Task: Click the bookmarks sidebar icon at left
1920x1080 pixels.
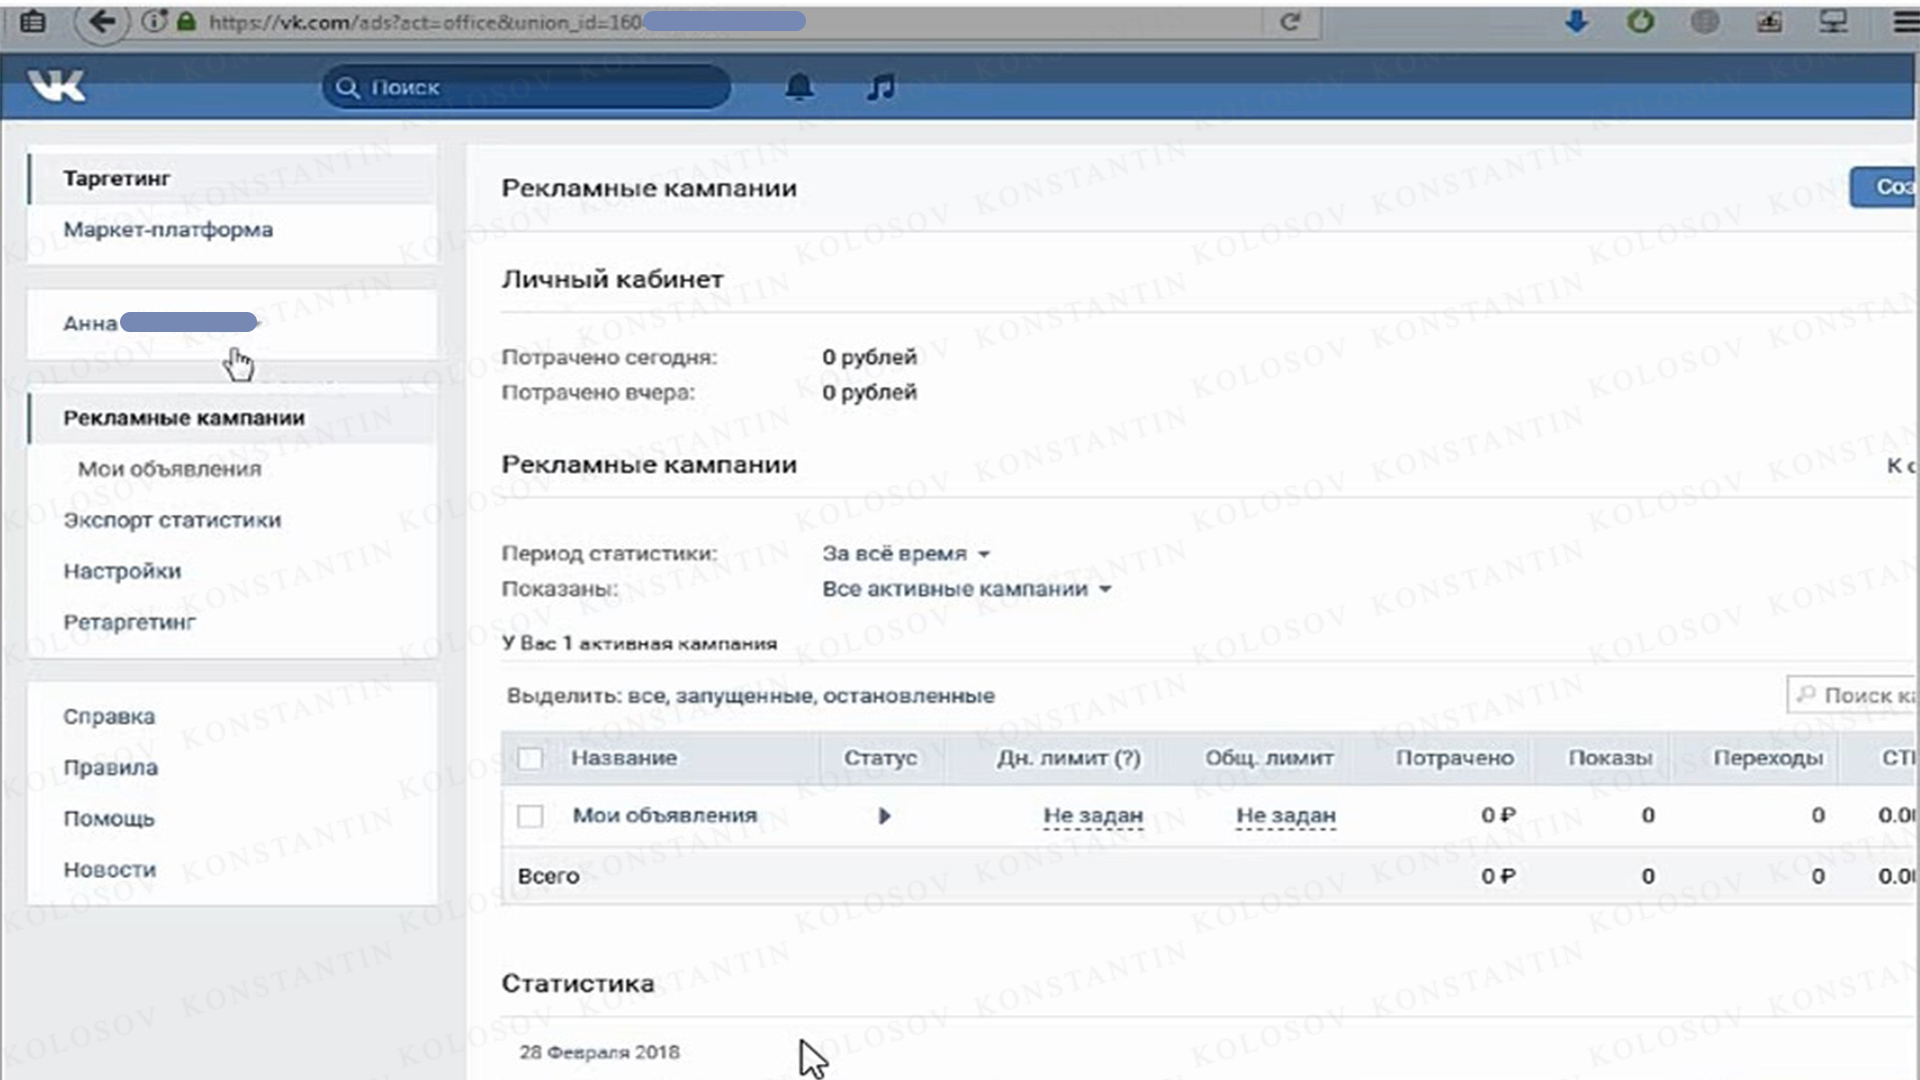Action: 32,21
